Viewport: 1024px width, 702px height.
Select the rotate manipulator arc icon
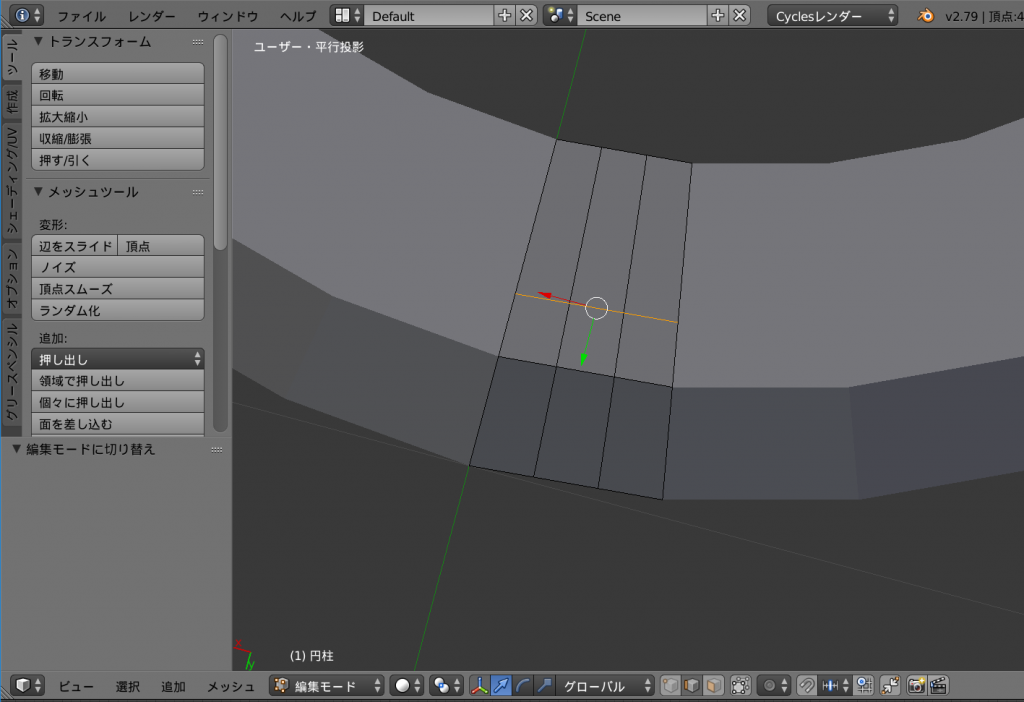[522, 686]
